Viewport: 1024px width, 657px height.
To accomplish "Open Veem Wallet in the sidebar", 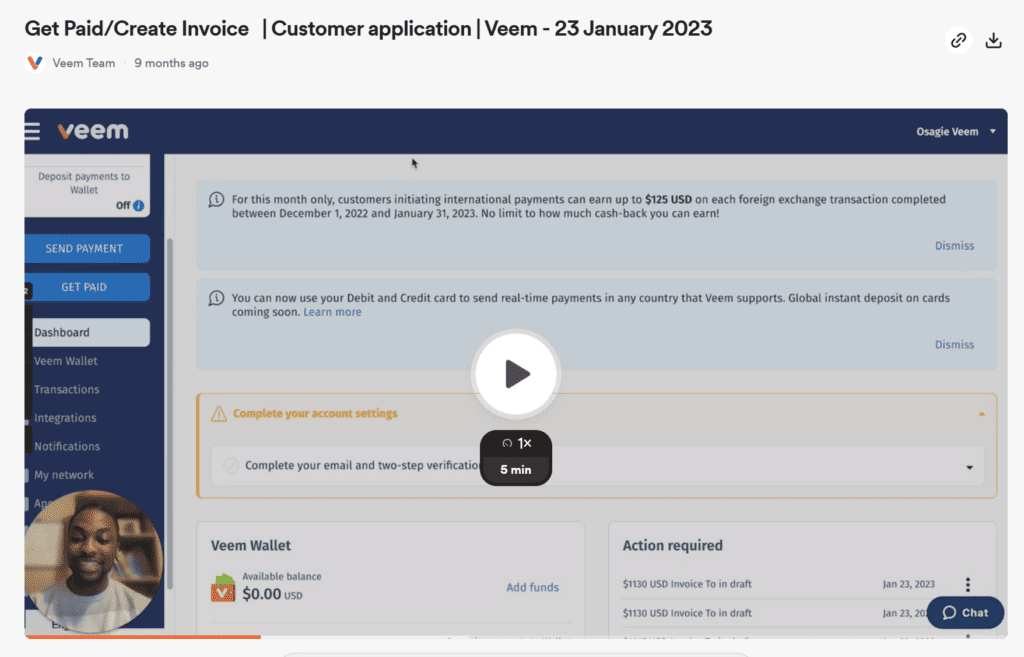I will tap(65, 361).
